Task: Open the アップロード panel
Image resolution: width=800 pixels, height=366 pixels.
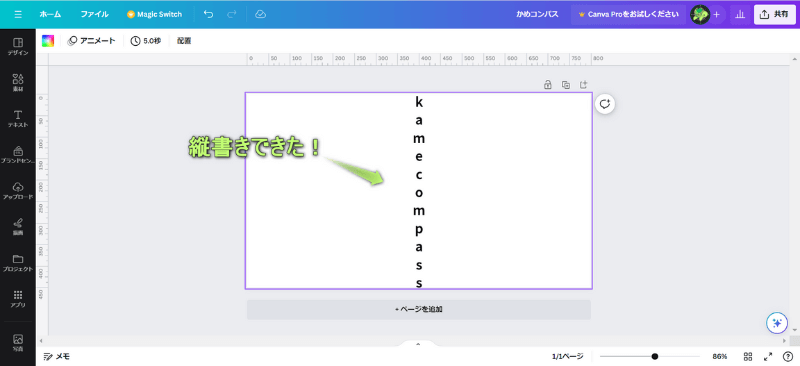Action: (x=18, y=190)
